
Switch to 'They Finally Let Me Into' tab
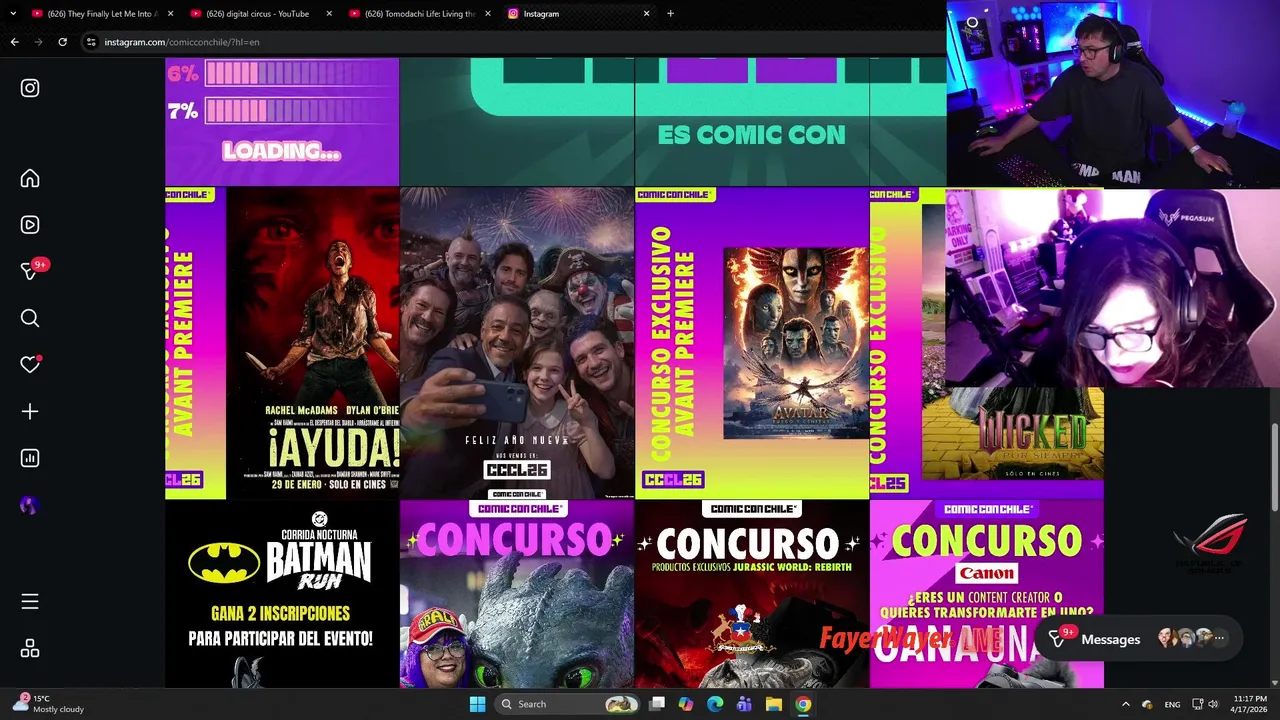coord(100,13)
